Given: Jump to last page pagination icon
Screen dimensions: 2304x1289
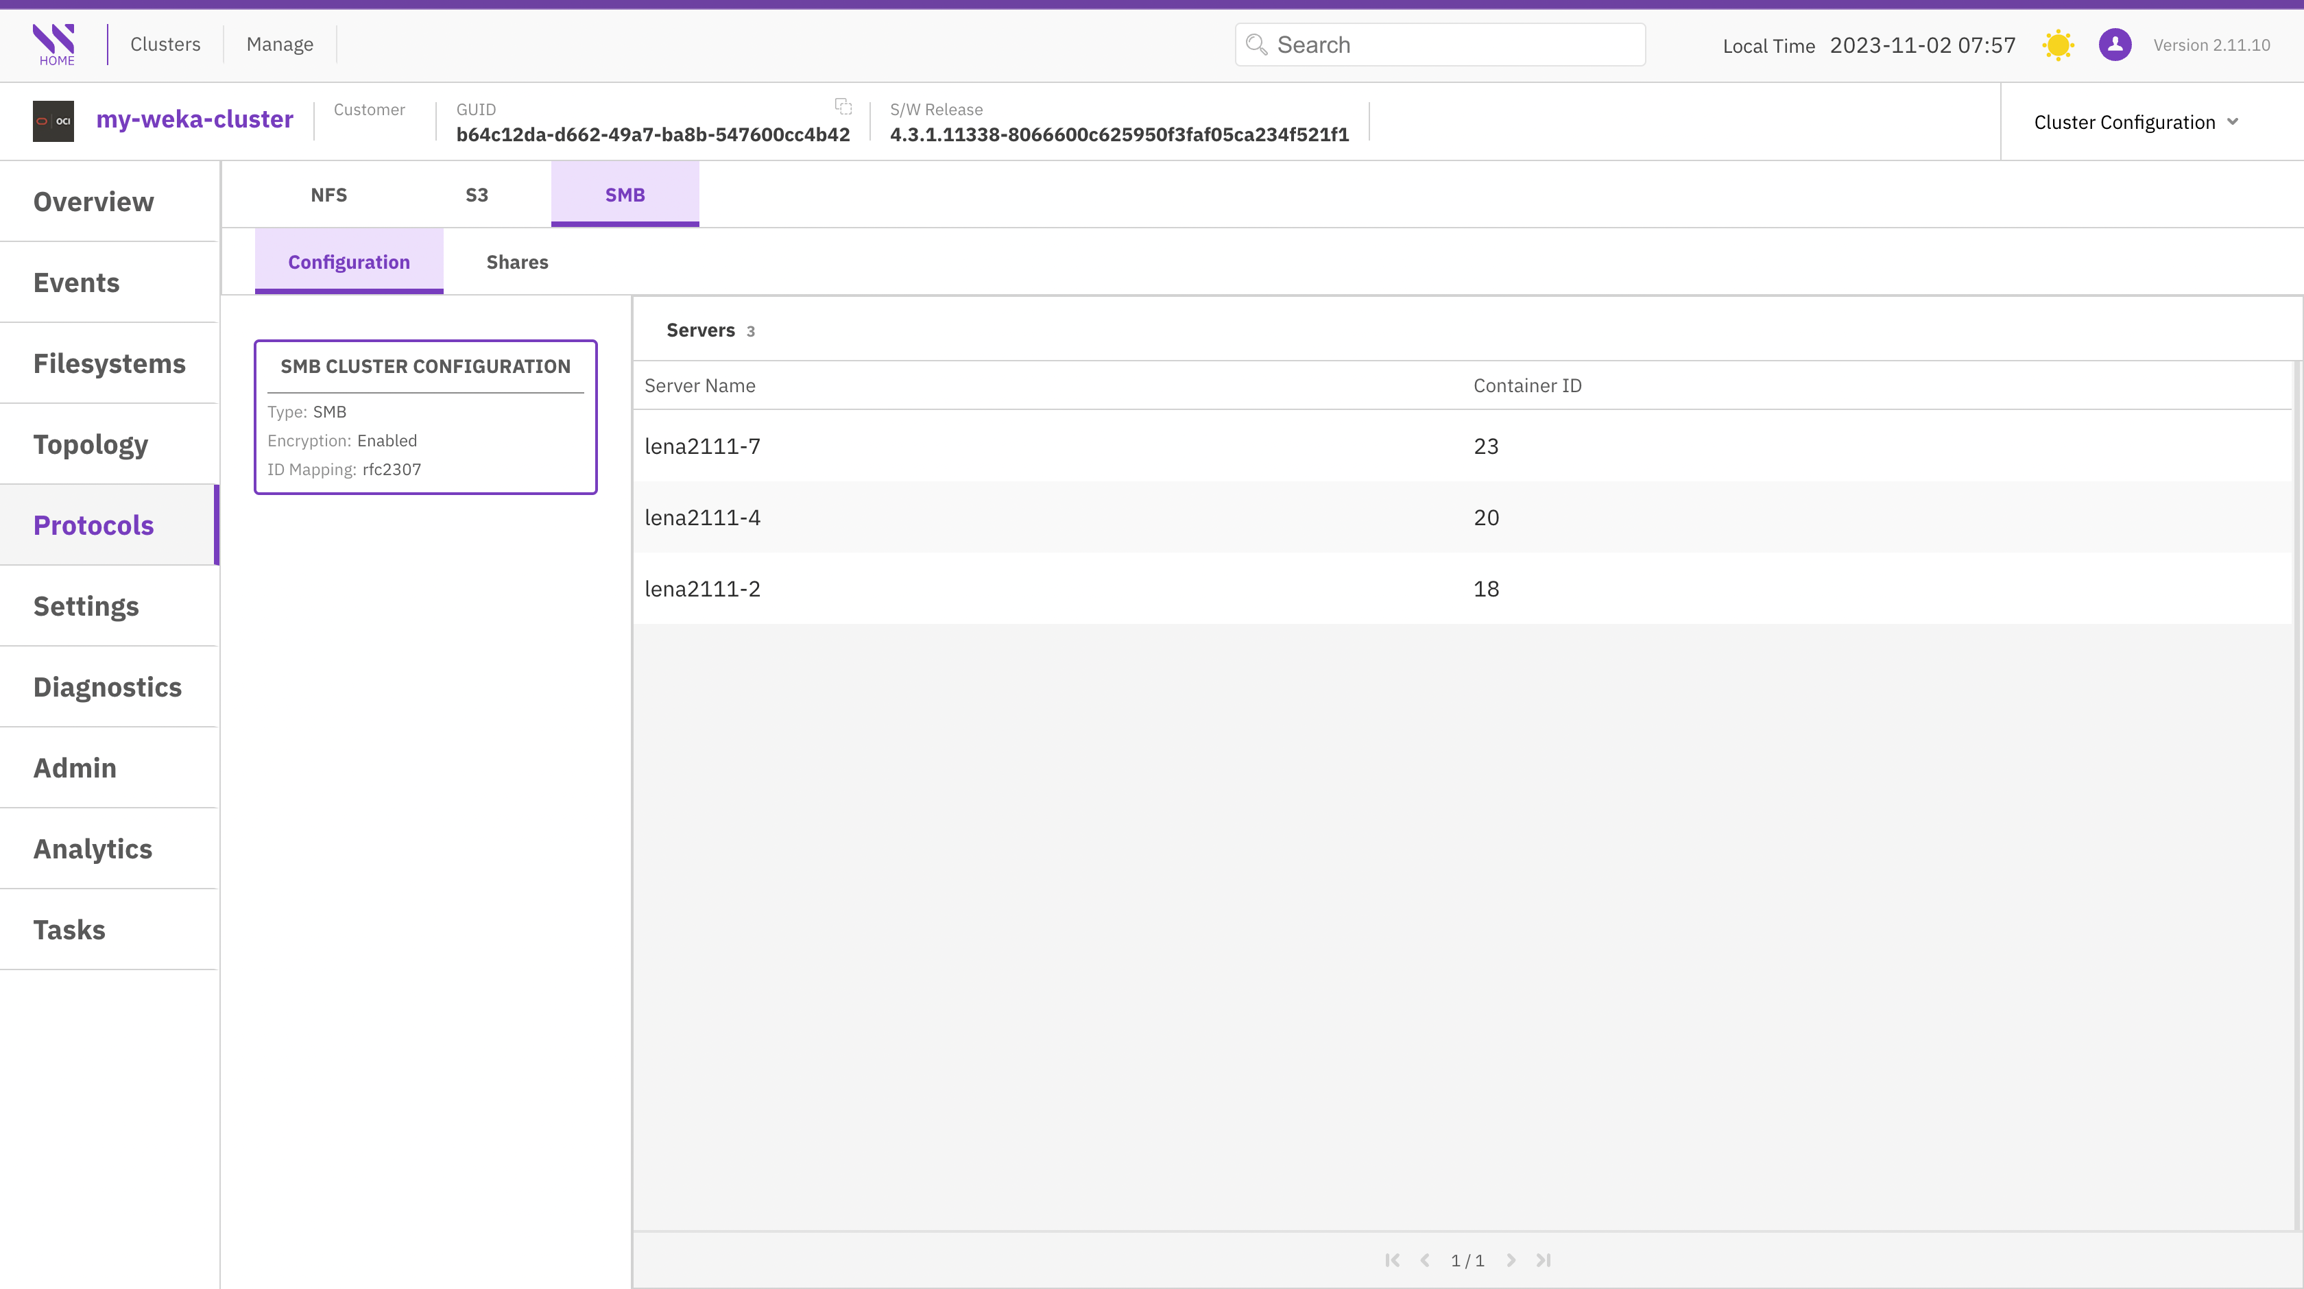Looking at the screenshot, I should 1544,1260.
